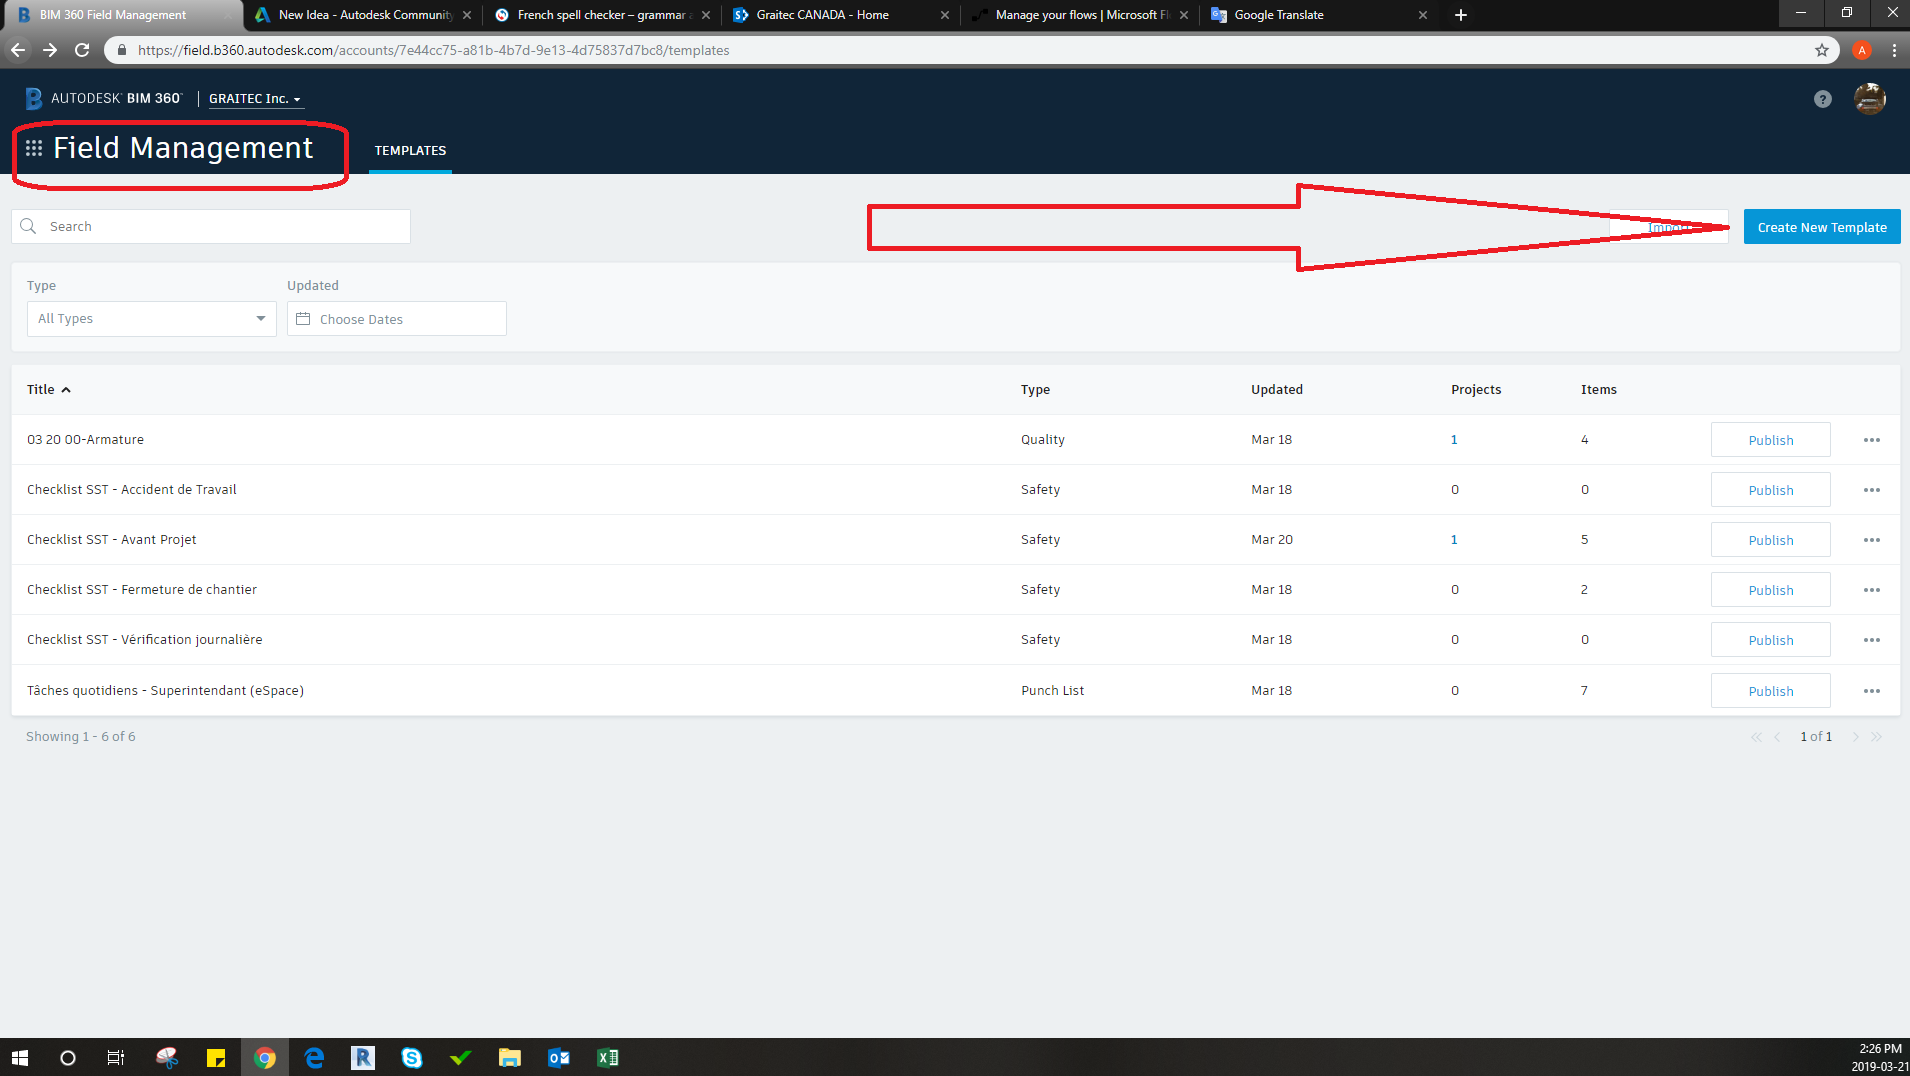
Task: Click the projects count link for Checklist SST - Avant Projet
Action: pos(1455,539)
